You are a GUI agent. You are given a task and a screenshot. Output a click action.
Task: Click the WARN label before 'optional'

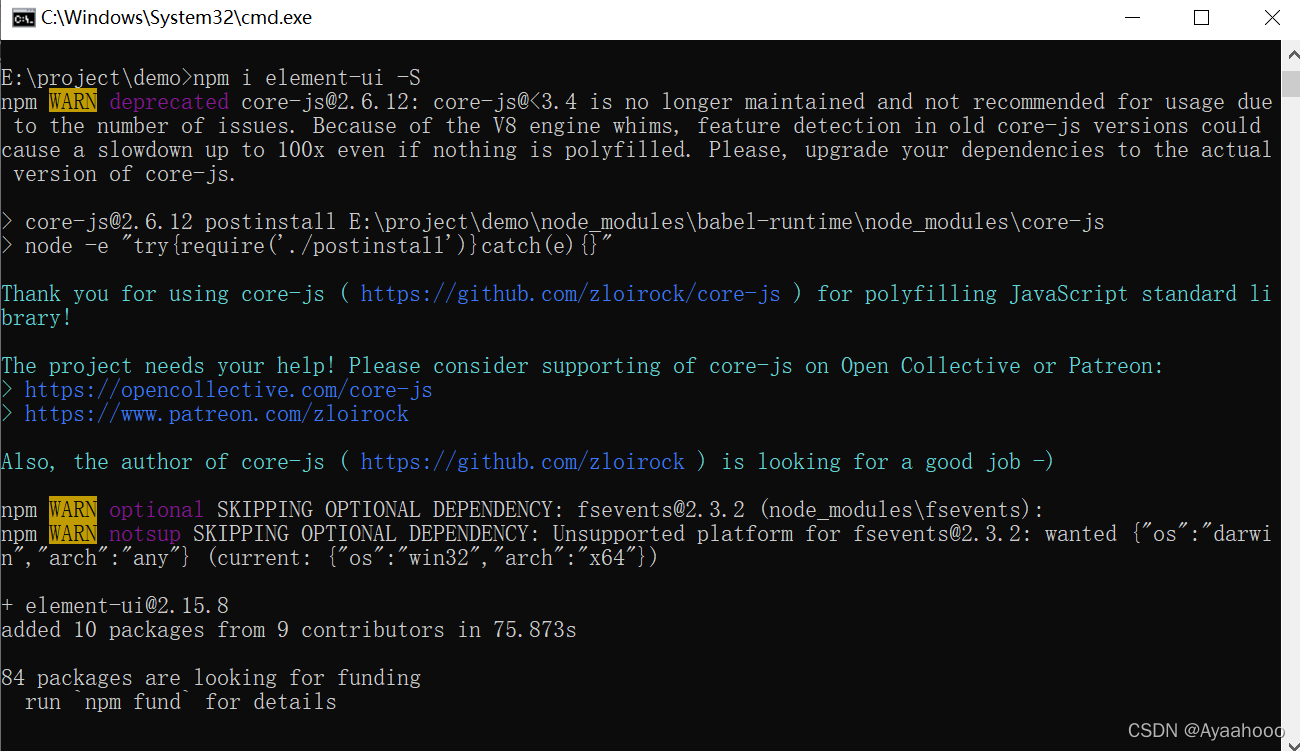[x=73, y=510]
